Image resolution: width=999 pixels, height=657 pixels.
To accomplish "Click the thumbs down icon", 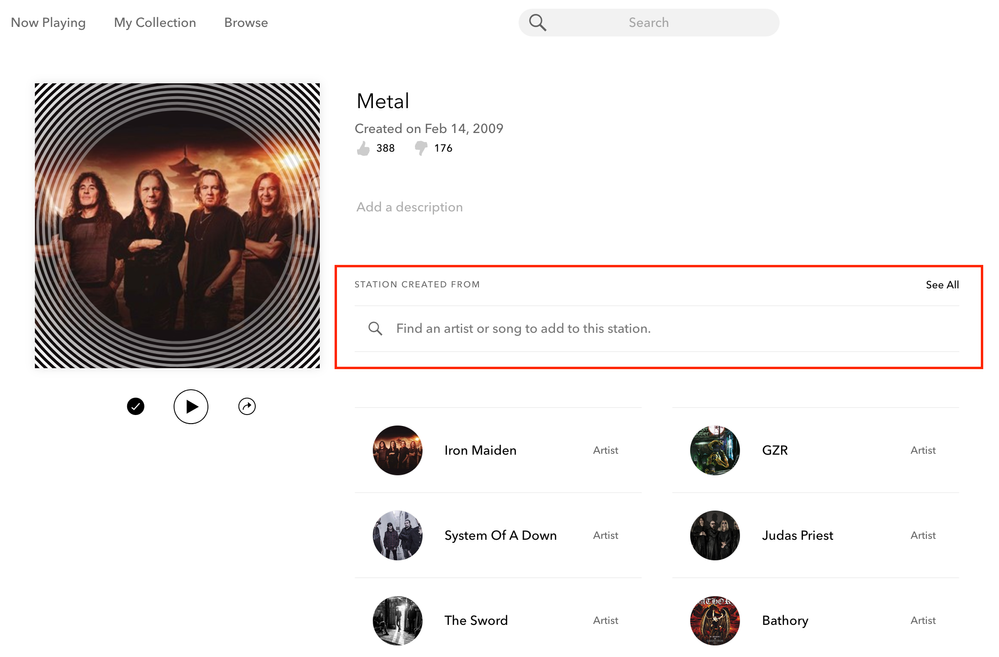I will [421, 148].
